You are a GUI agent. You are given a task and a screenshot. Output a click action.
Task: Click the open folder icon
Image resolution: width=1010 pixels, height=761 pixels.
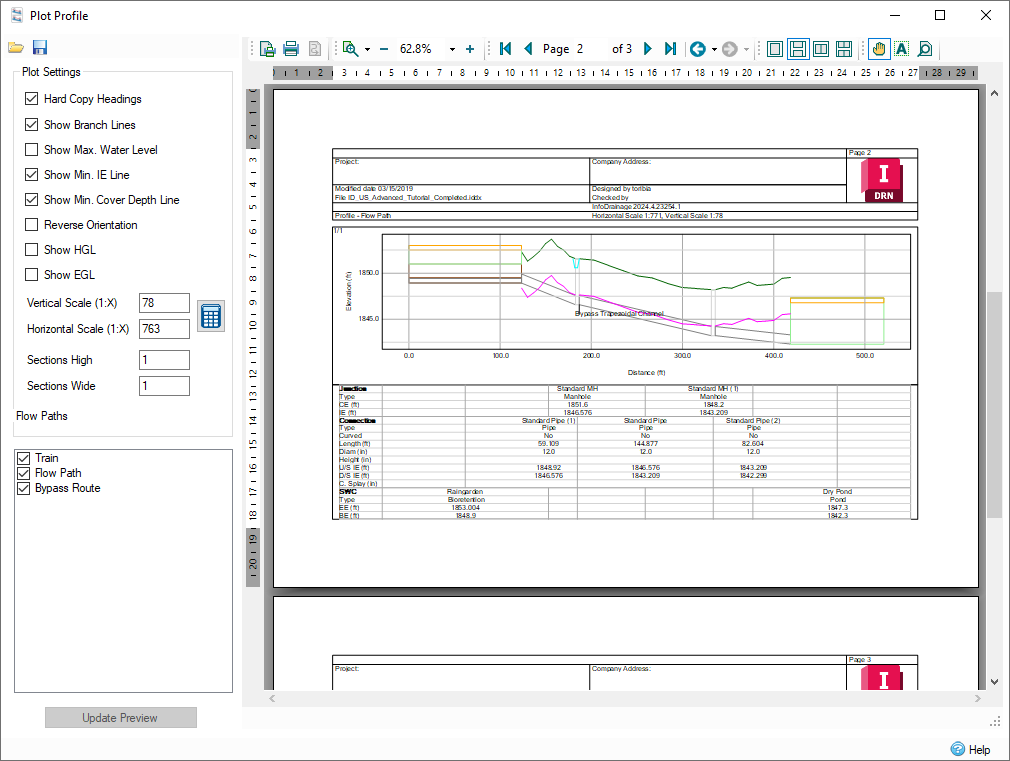pyautogui.click(x=16, y=48)
